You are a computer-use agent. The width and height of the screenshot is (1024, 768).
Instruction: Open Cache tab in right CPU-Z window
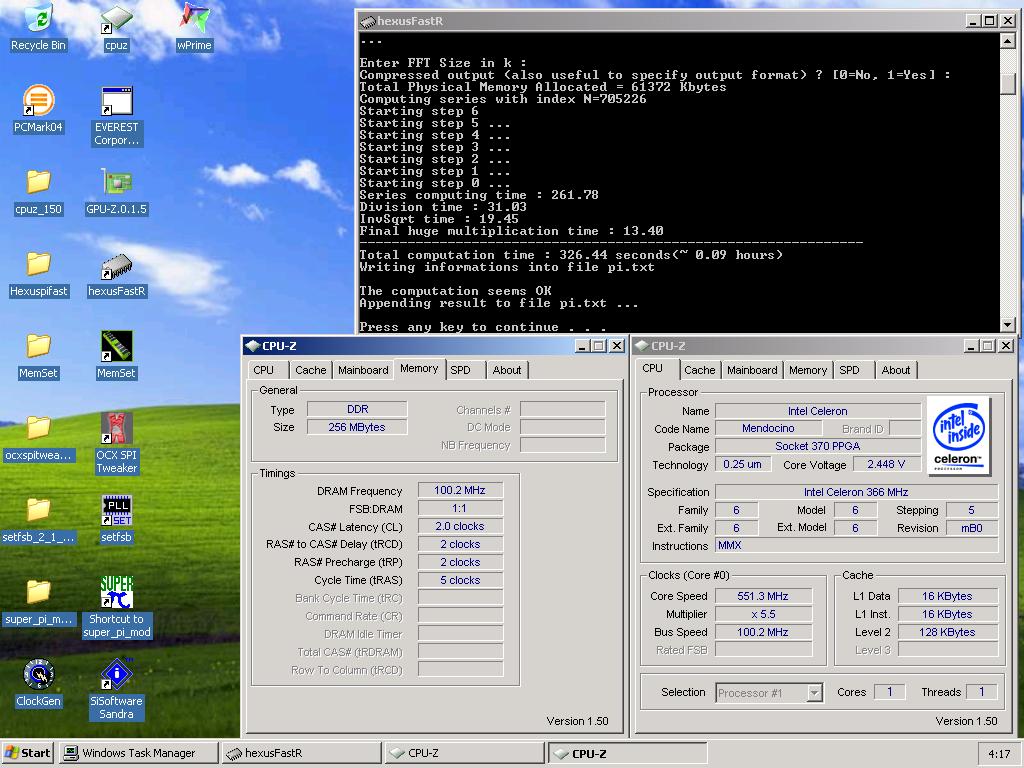click(x=699, y=370)
